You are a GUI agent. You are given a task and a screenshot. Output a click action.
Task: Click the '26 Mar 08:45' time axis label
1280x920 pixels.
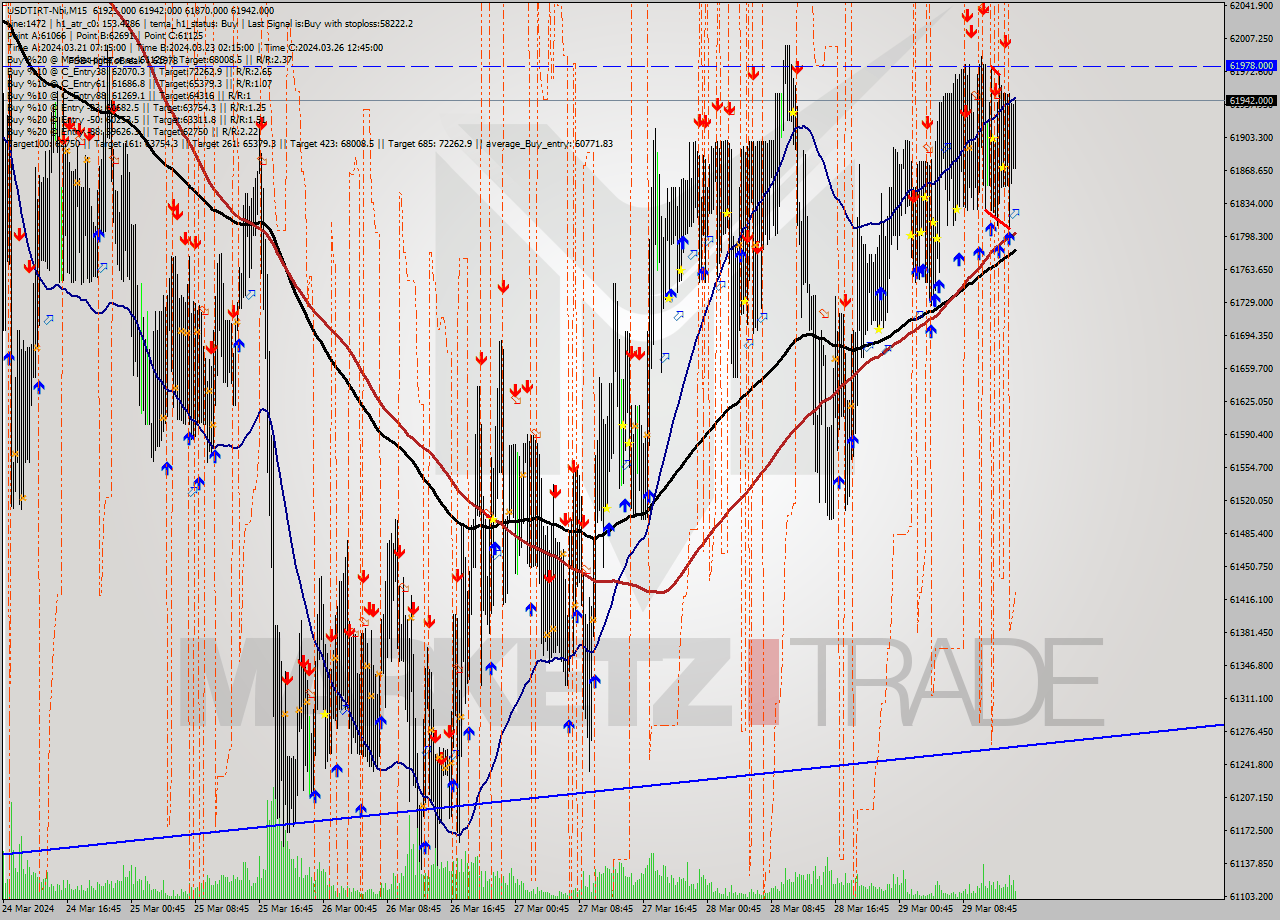[x=414, y=909]
